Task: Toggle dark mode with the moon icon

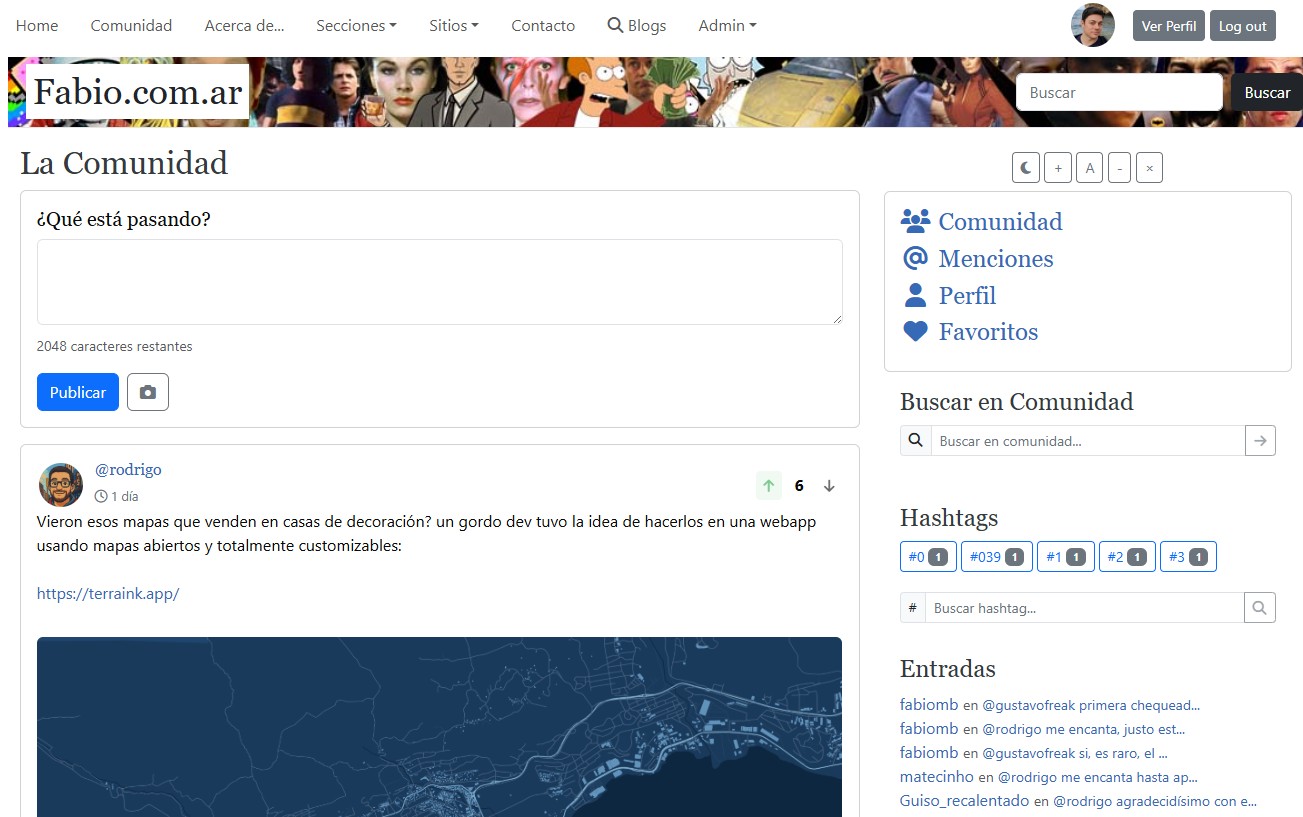Action: click(1026, 169)
